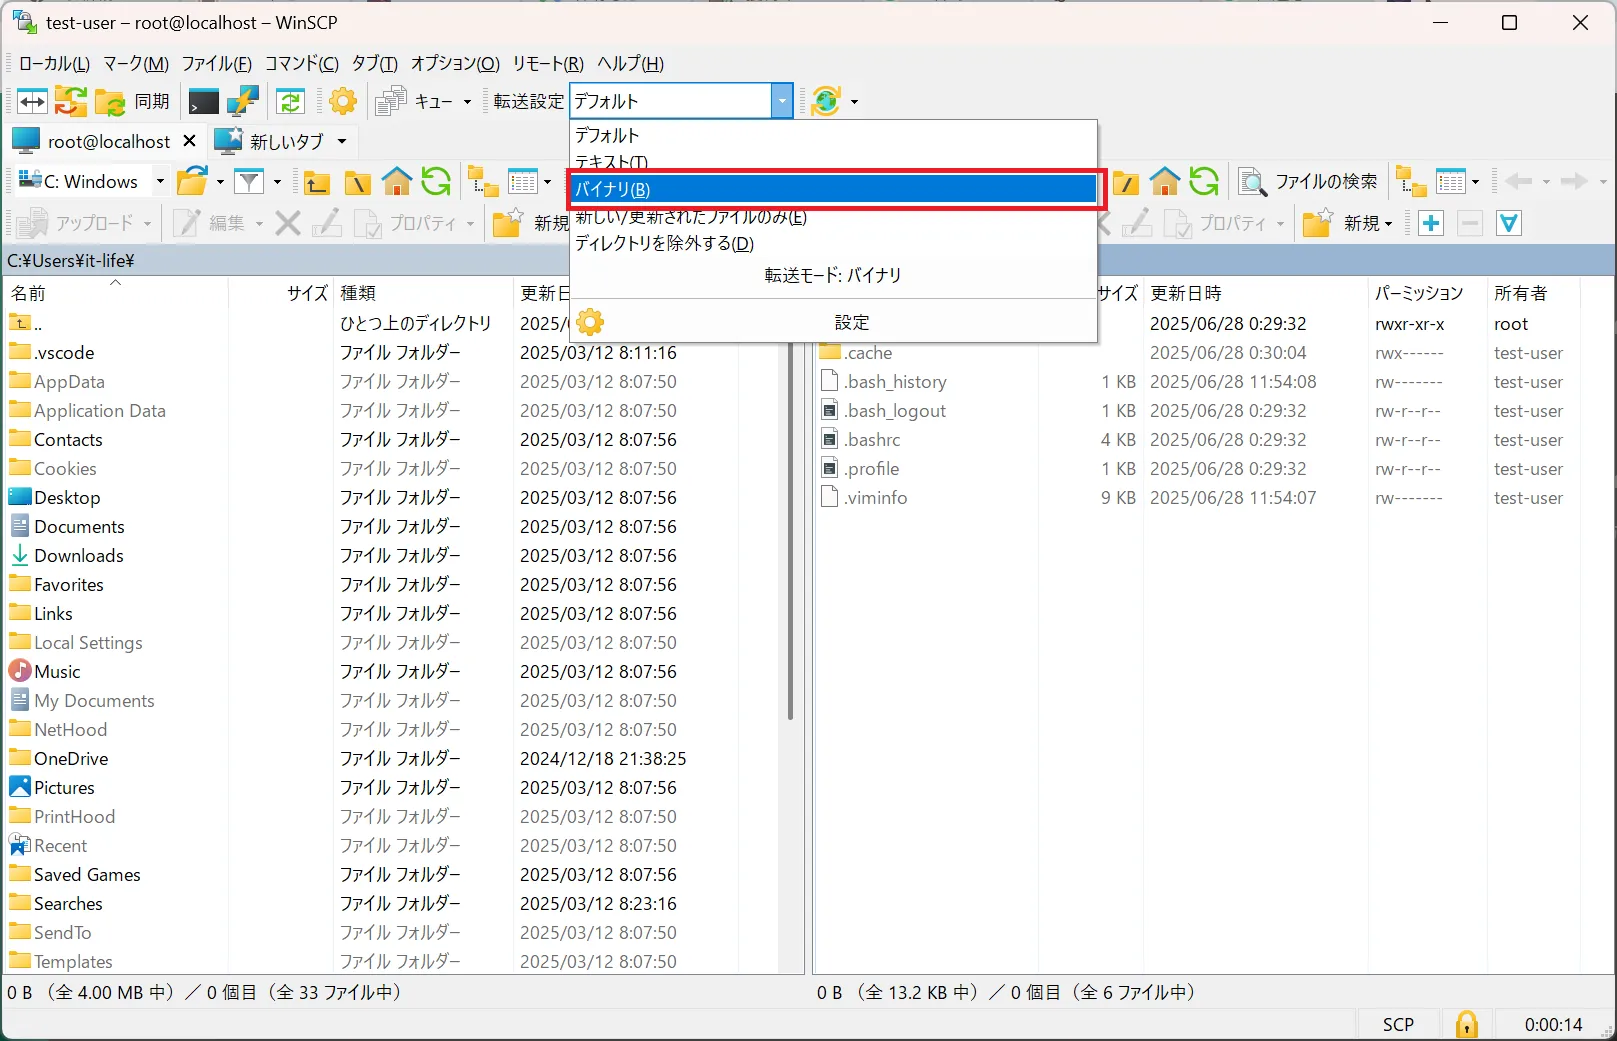Go to local root directory icon
Image resolution: width=1617 pixels, height=1041 pixels.
coord(357,182)
